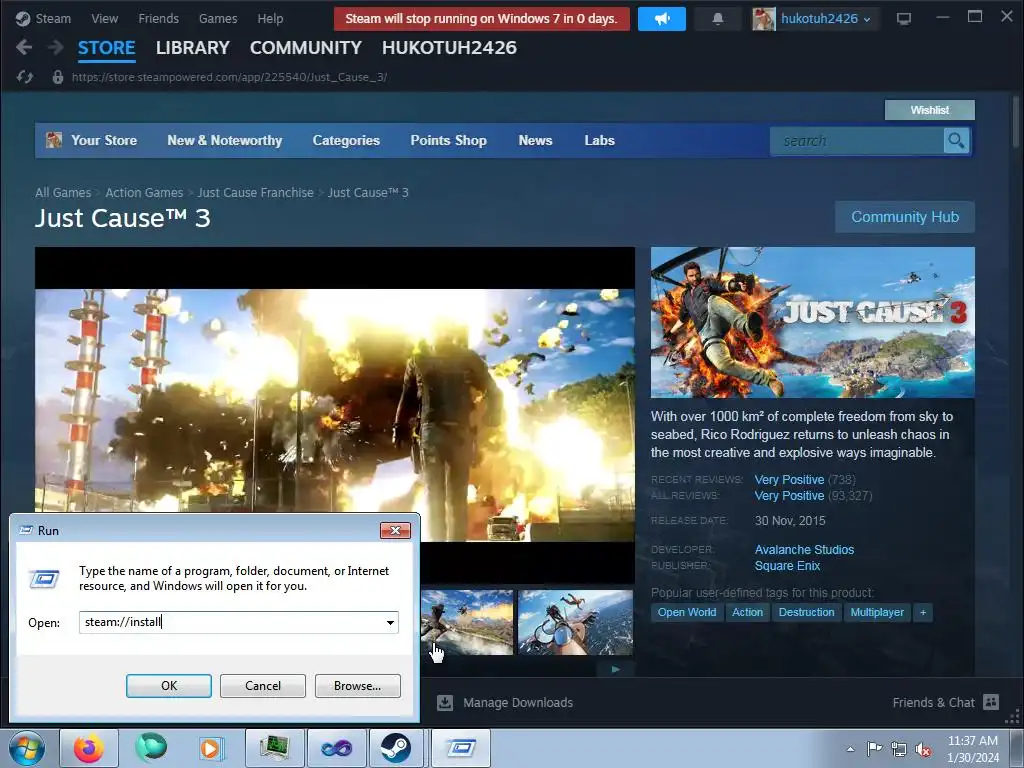Open the notifications bell
Screen dimensions: 1024x768
[x=718, y=19]
